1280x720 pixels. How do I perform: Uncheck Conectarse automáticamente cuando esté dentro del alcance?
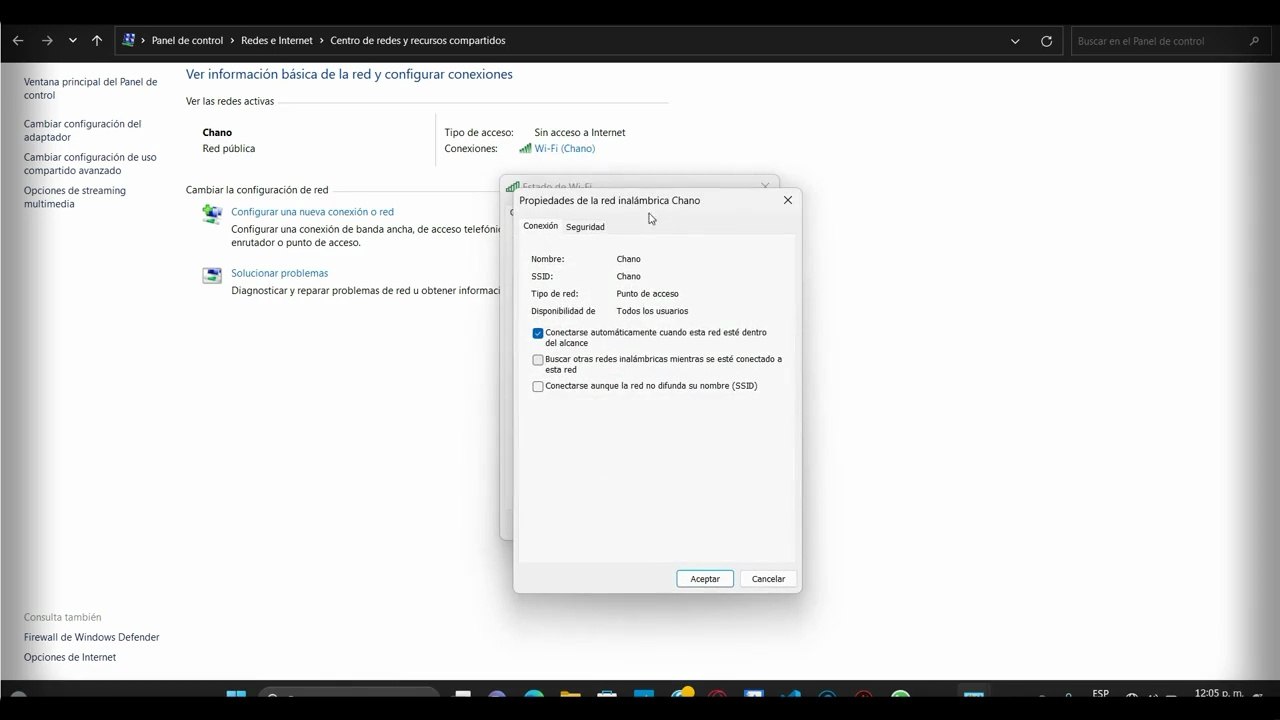(538, 333)
